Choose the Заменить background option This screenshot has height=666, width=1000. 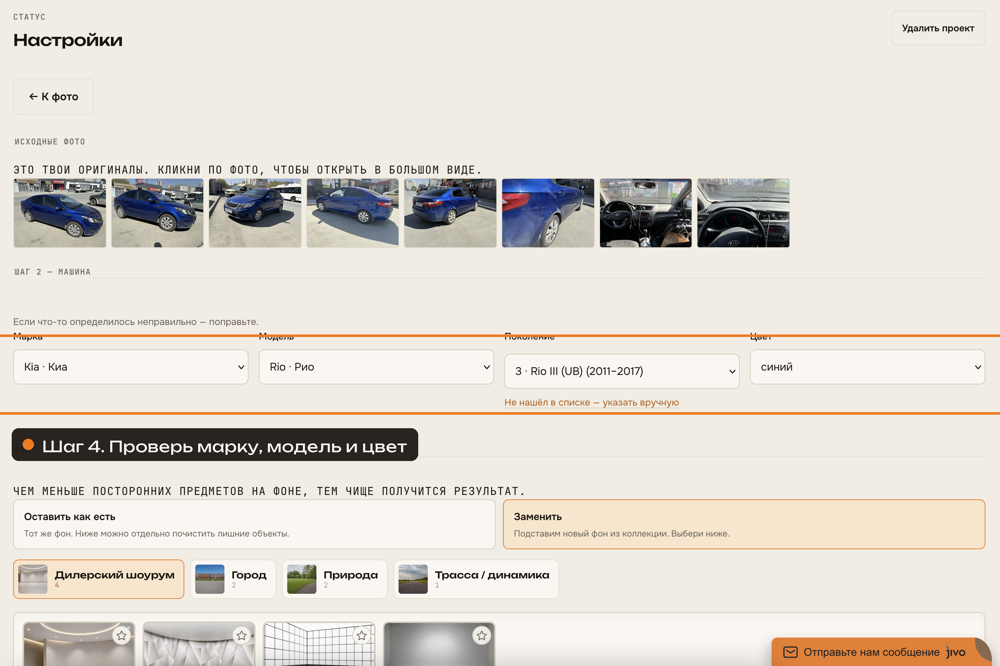(744, 524)
